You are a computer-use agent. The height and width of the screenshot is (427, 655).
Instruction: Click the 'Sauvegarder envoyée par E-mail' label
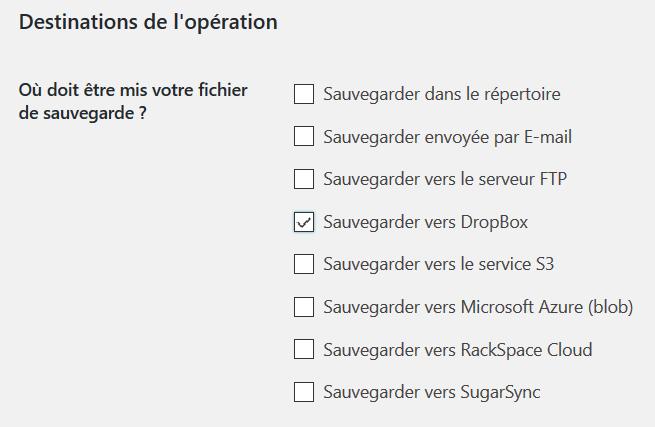pyautogui.click(x=448, y=137)
